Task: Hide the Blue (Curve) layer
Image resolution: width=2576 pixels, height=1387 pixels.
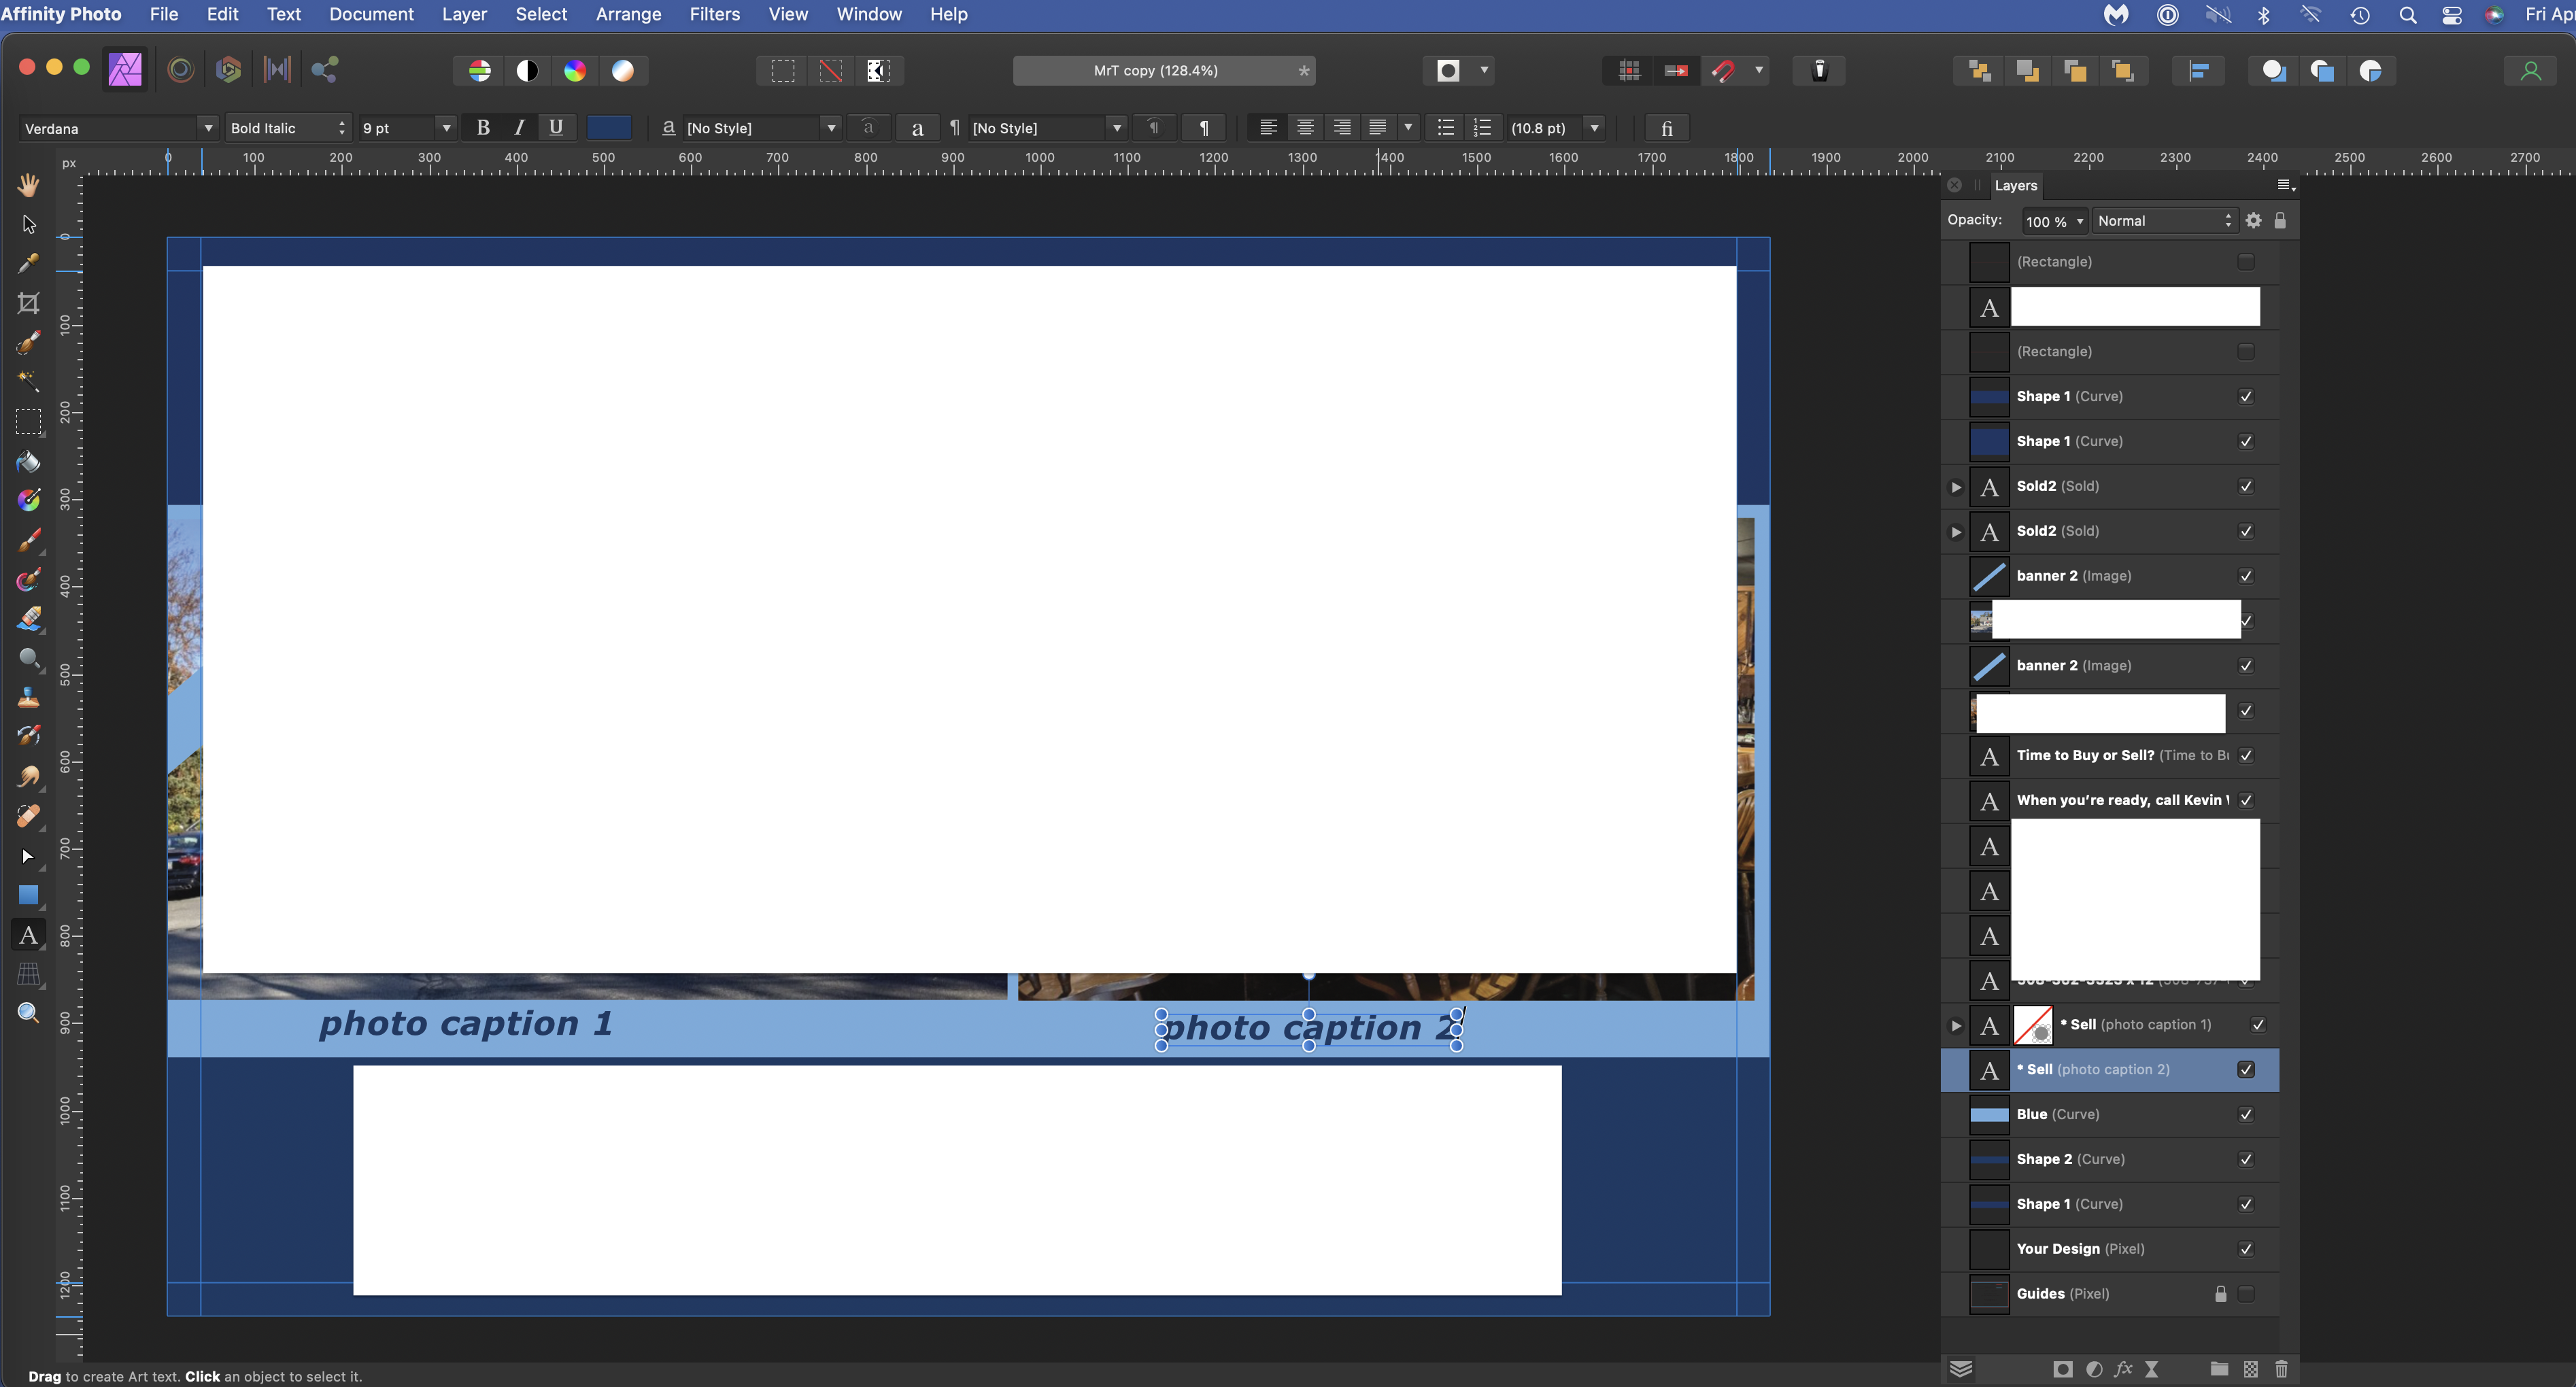Action: 2246,1114
